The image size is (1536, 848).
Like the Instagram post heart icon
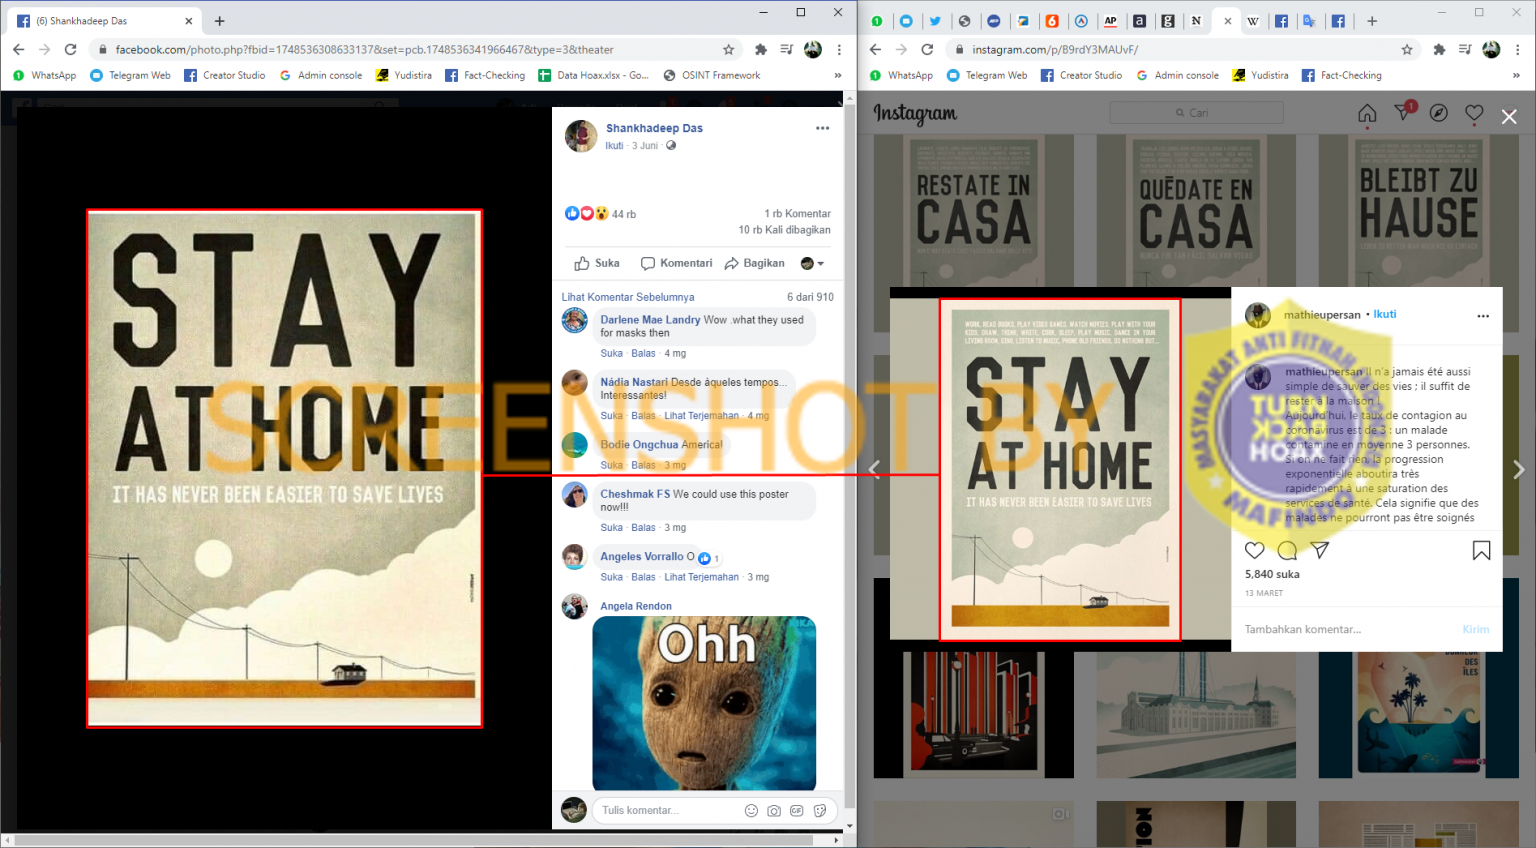1255,550
